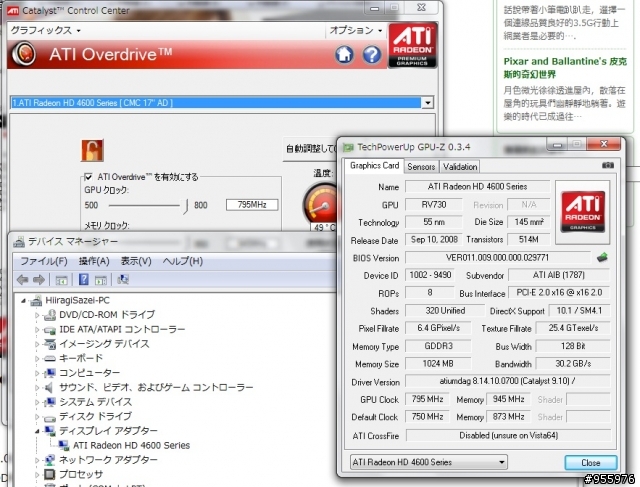Click the 320 Unified shaders value
This screenshot has width=640, height=487.
(445, 311)
